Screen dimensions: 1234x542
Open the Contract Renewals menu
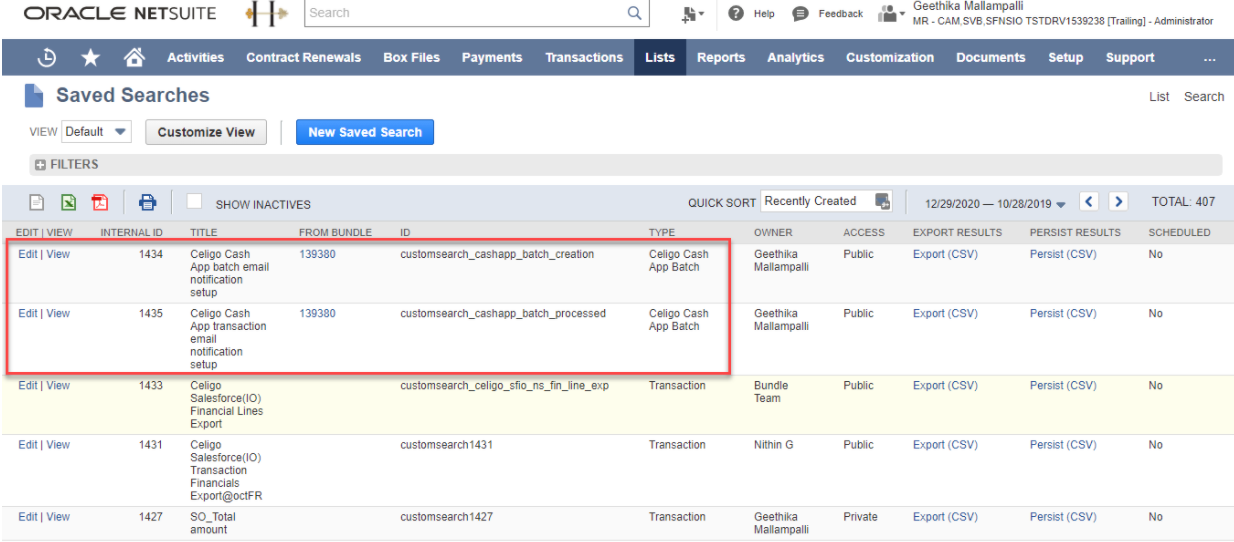click(304, 58)
